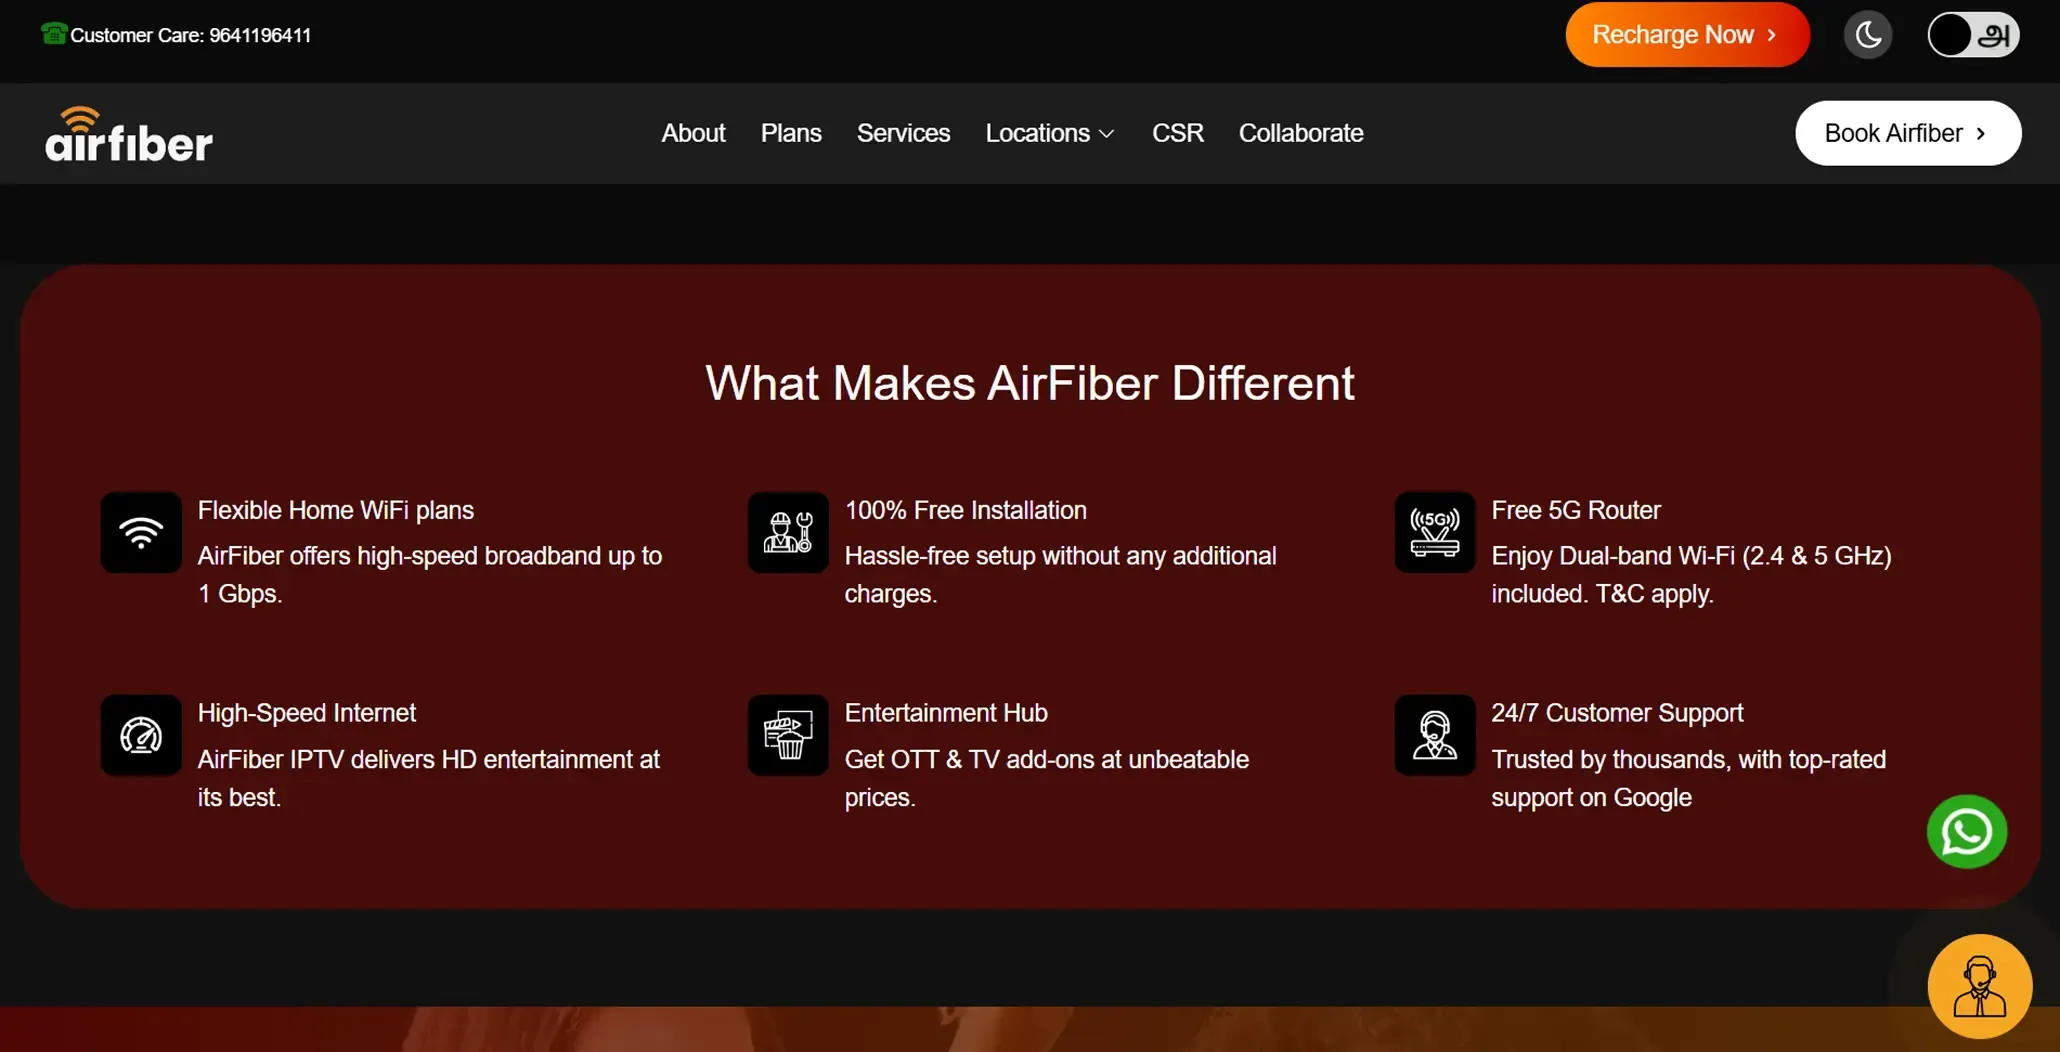Click the 5G router icon

click(x=1435, y=532)
